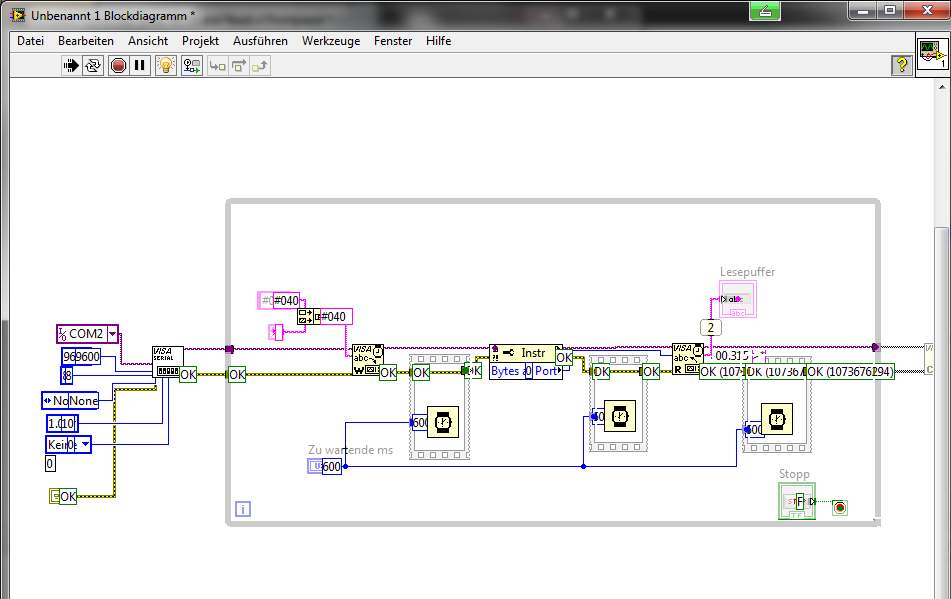Select the first wait timer watch icon
951x599 pixels.
click(443, 421)
